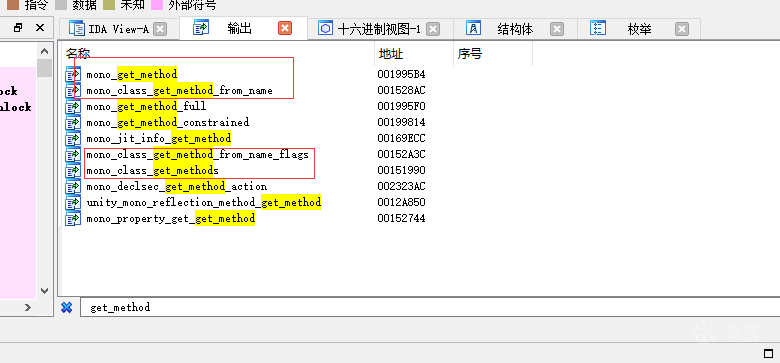This screenshot has height=363, width=780.
Task: Click the icon beside mono_get_method_full
Action: tap(73, 107)
